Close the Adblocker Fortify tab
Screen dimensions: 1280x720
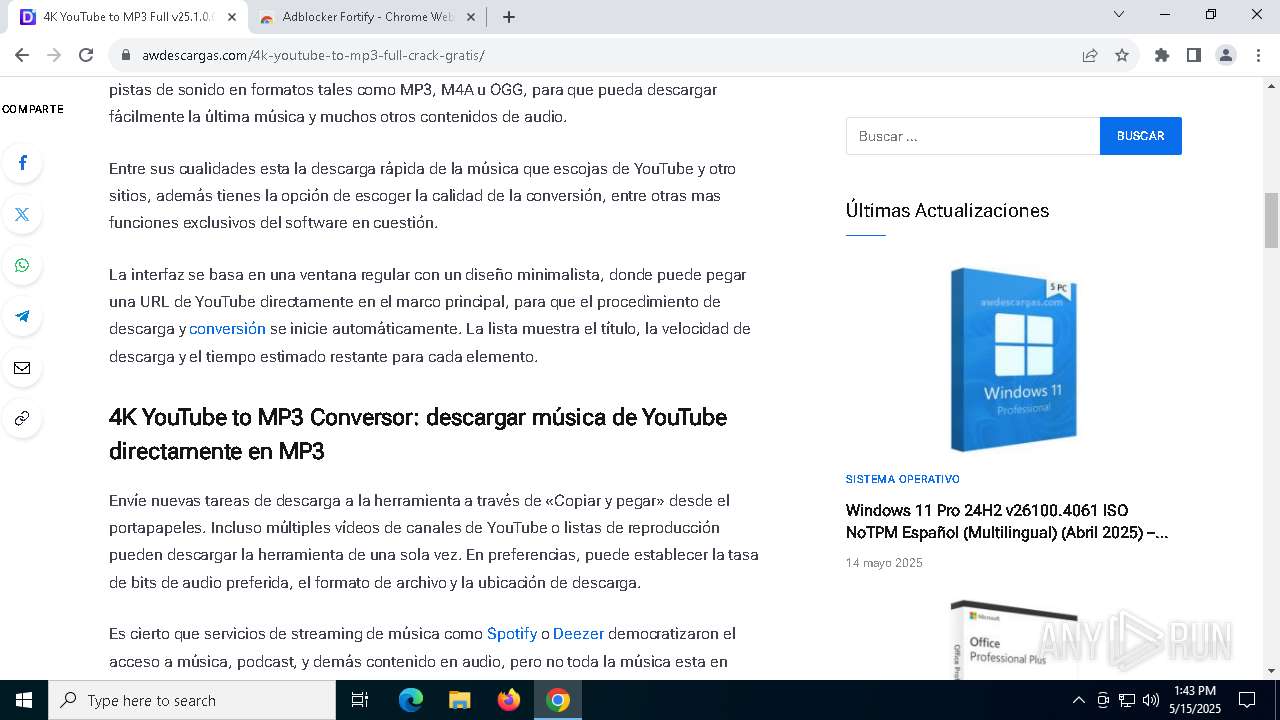[472, 17]
